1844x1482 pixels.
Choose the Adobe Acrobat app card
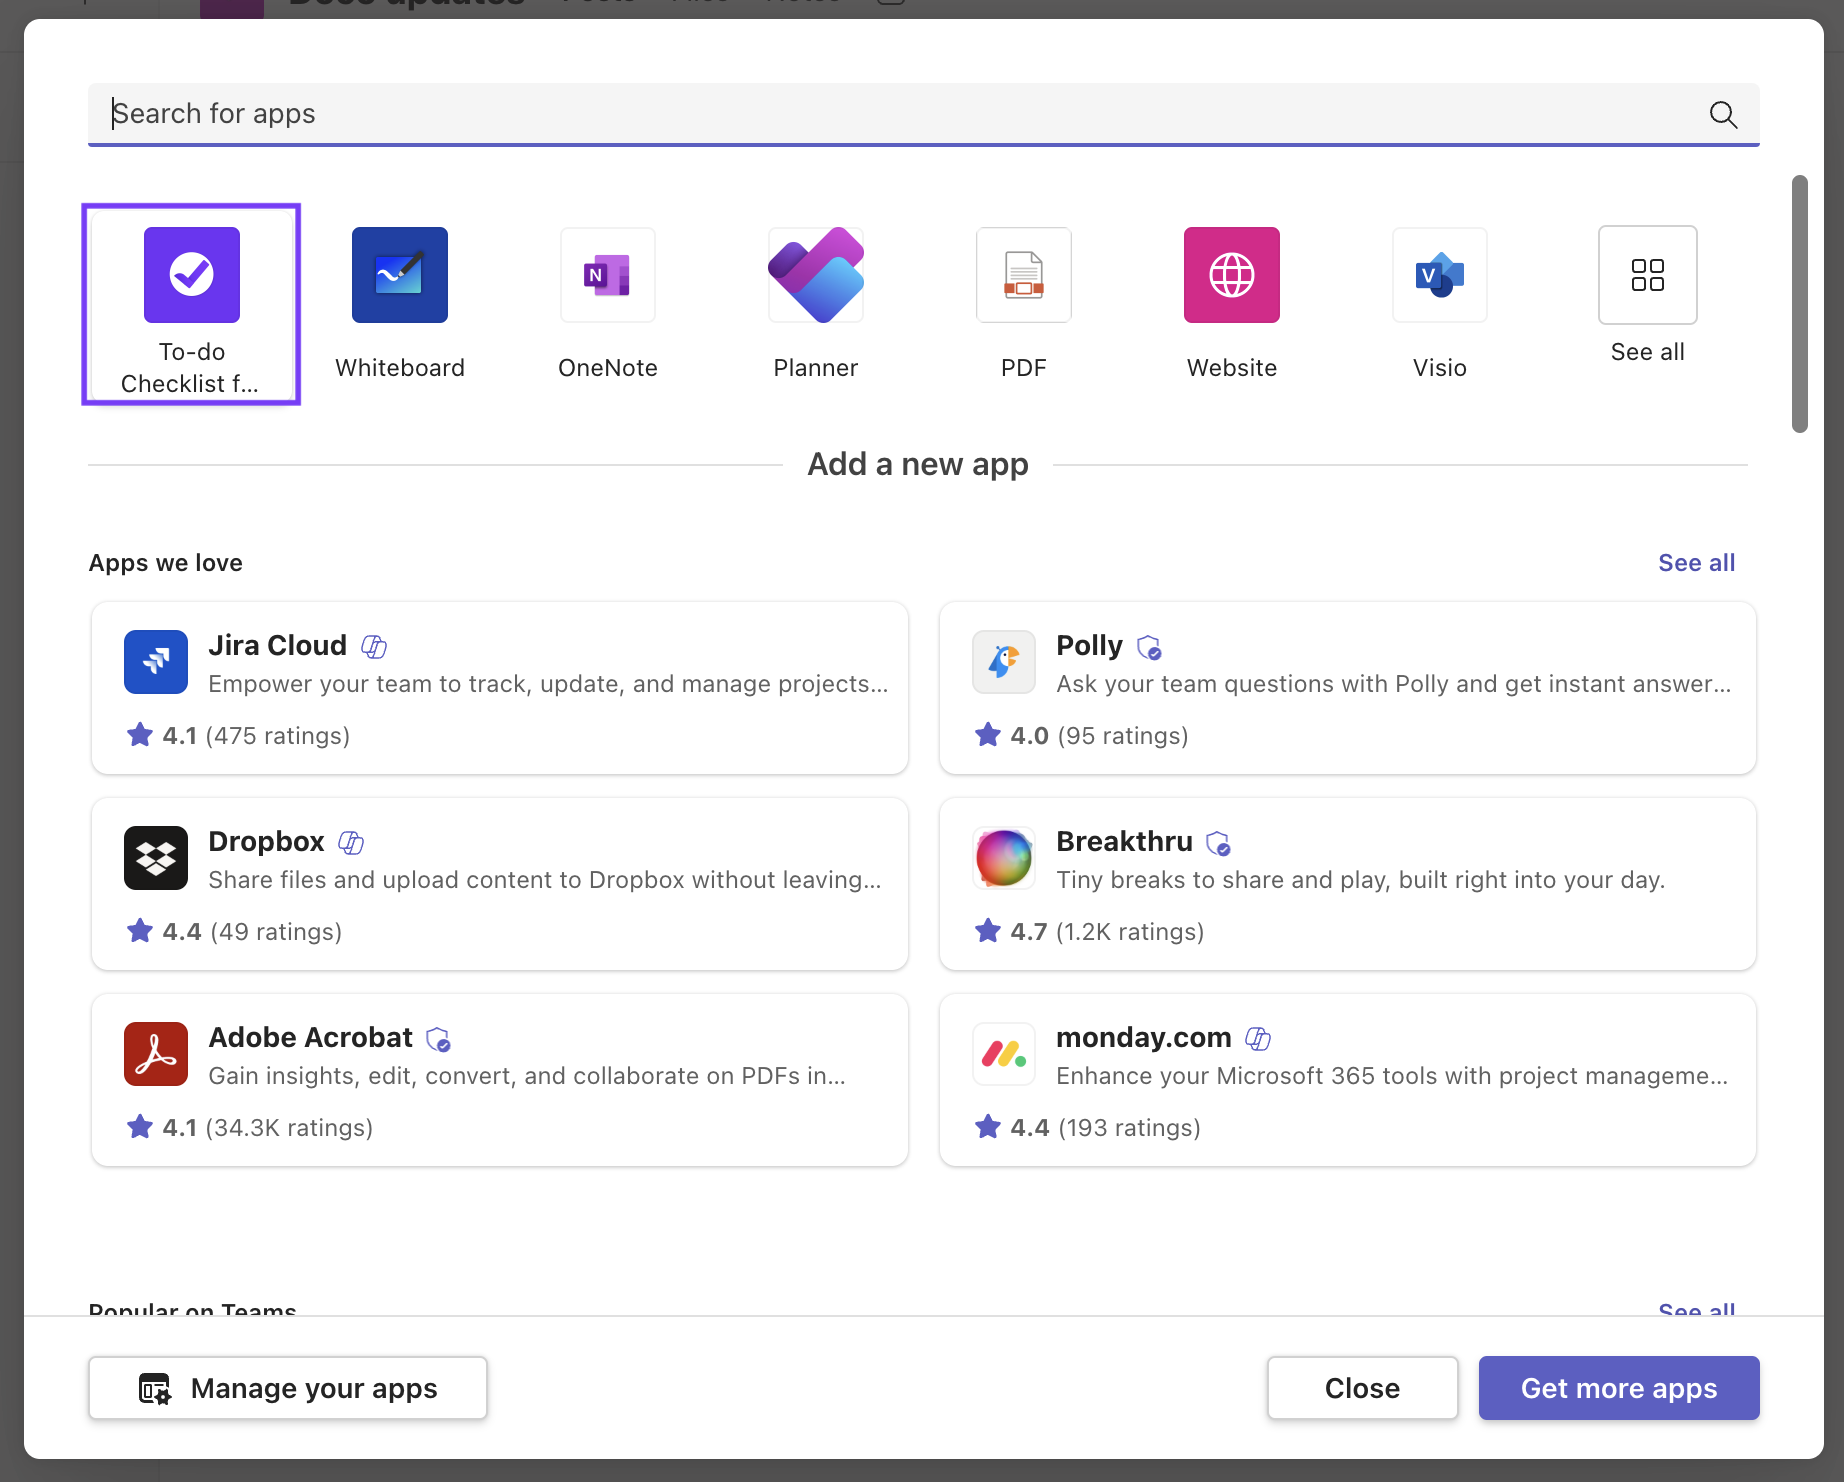click(x=500, y=1080)
